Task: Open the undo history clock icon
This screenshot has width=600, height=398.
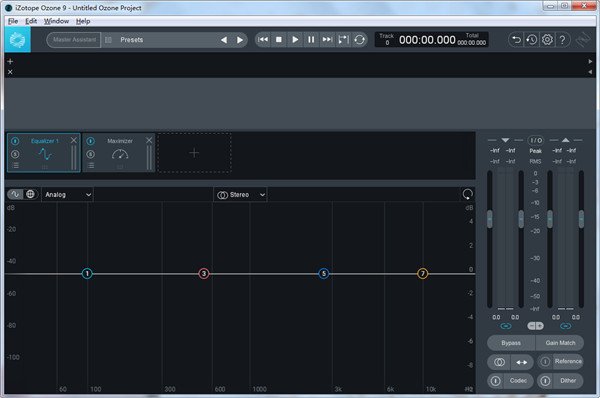Action: click(532, 39)
